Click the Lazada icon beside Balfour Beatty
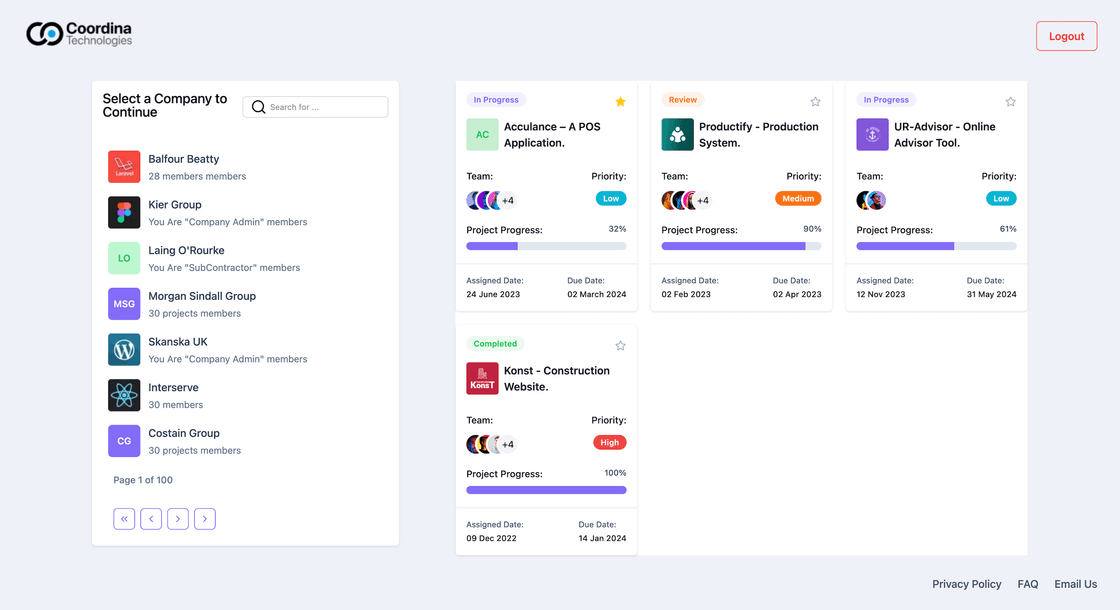The image size is (1120, 610). [x=123, y=166]
